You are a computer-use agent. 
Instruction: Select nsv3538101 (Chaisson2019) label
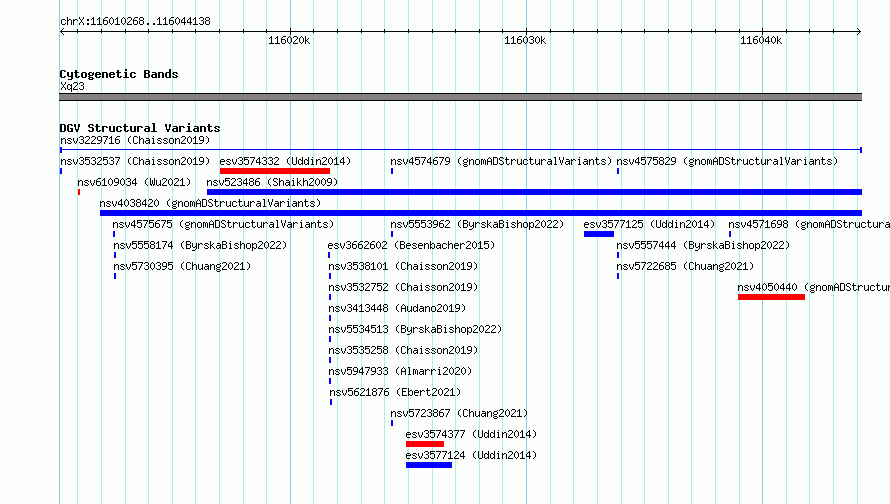tap(404, 266)
